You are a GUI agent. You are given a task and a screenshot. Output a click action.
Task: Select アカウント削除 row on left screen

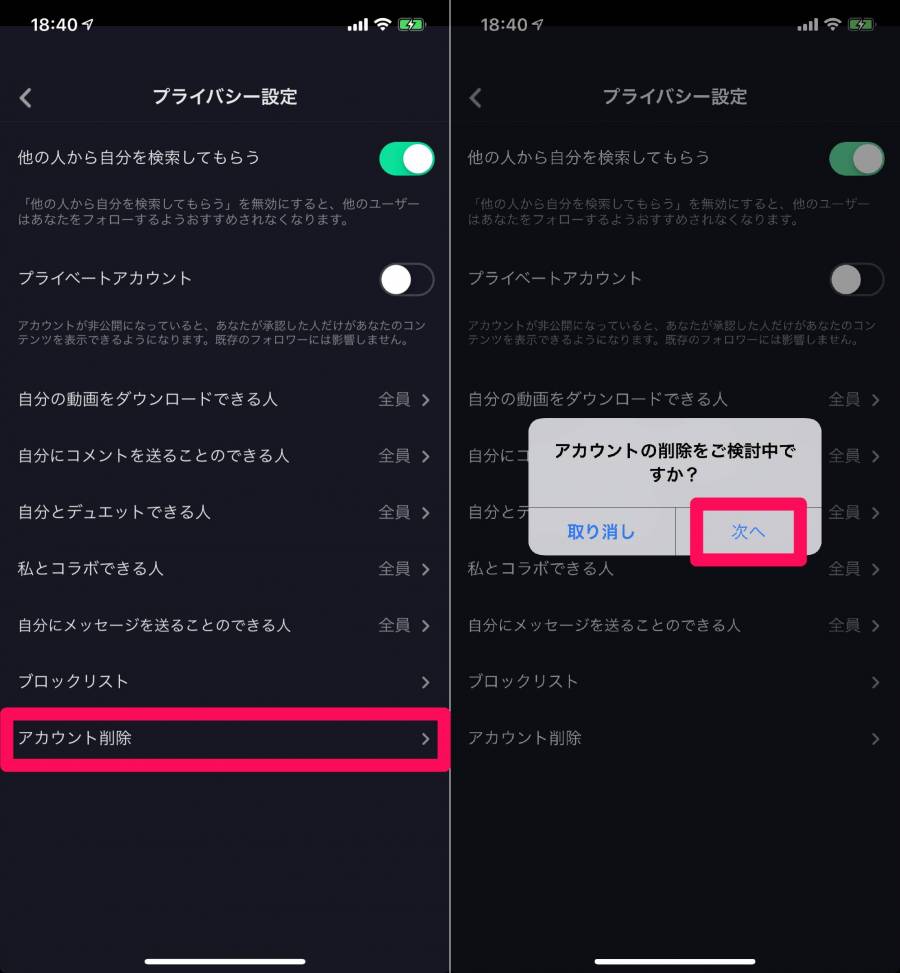click(225, 738)
